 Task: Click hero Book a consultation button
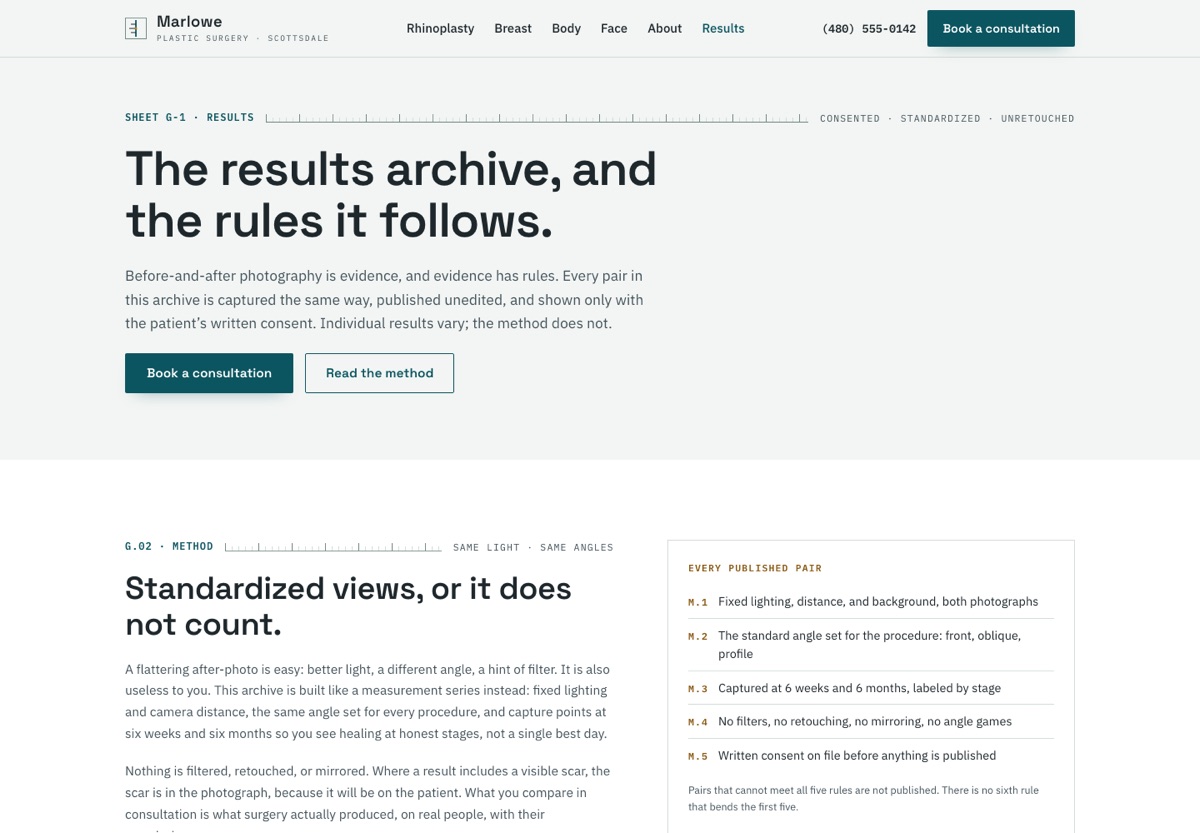click(x=209, y=373)
